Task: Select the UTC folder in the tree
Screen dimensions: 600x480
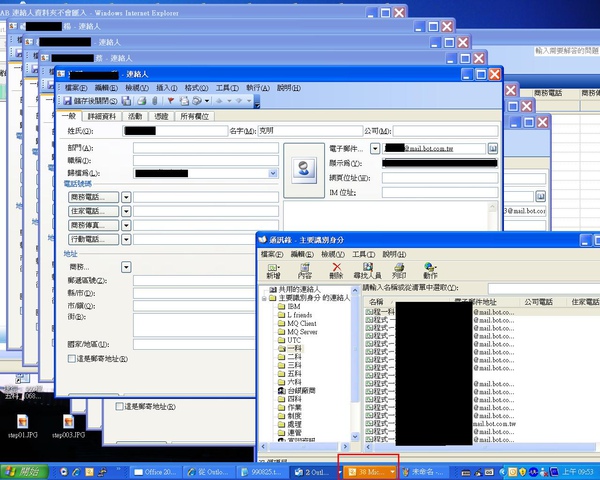Action: [290, 340]
